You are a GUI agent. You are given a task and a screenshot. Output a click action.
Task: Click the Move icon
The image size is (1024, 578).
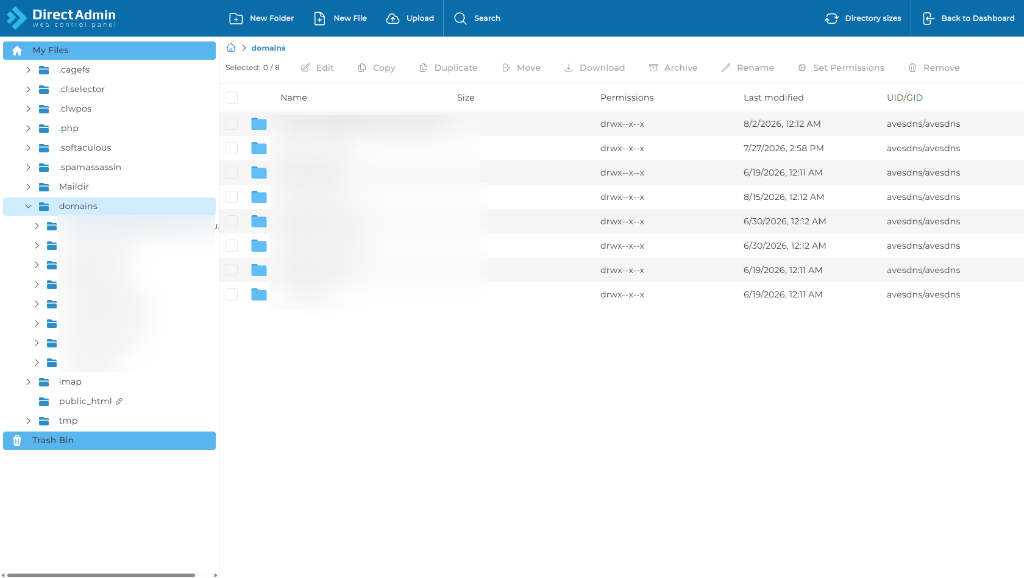click(505, 68)
